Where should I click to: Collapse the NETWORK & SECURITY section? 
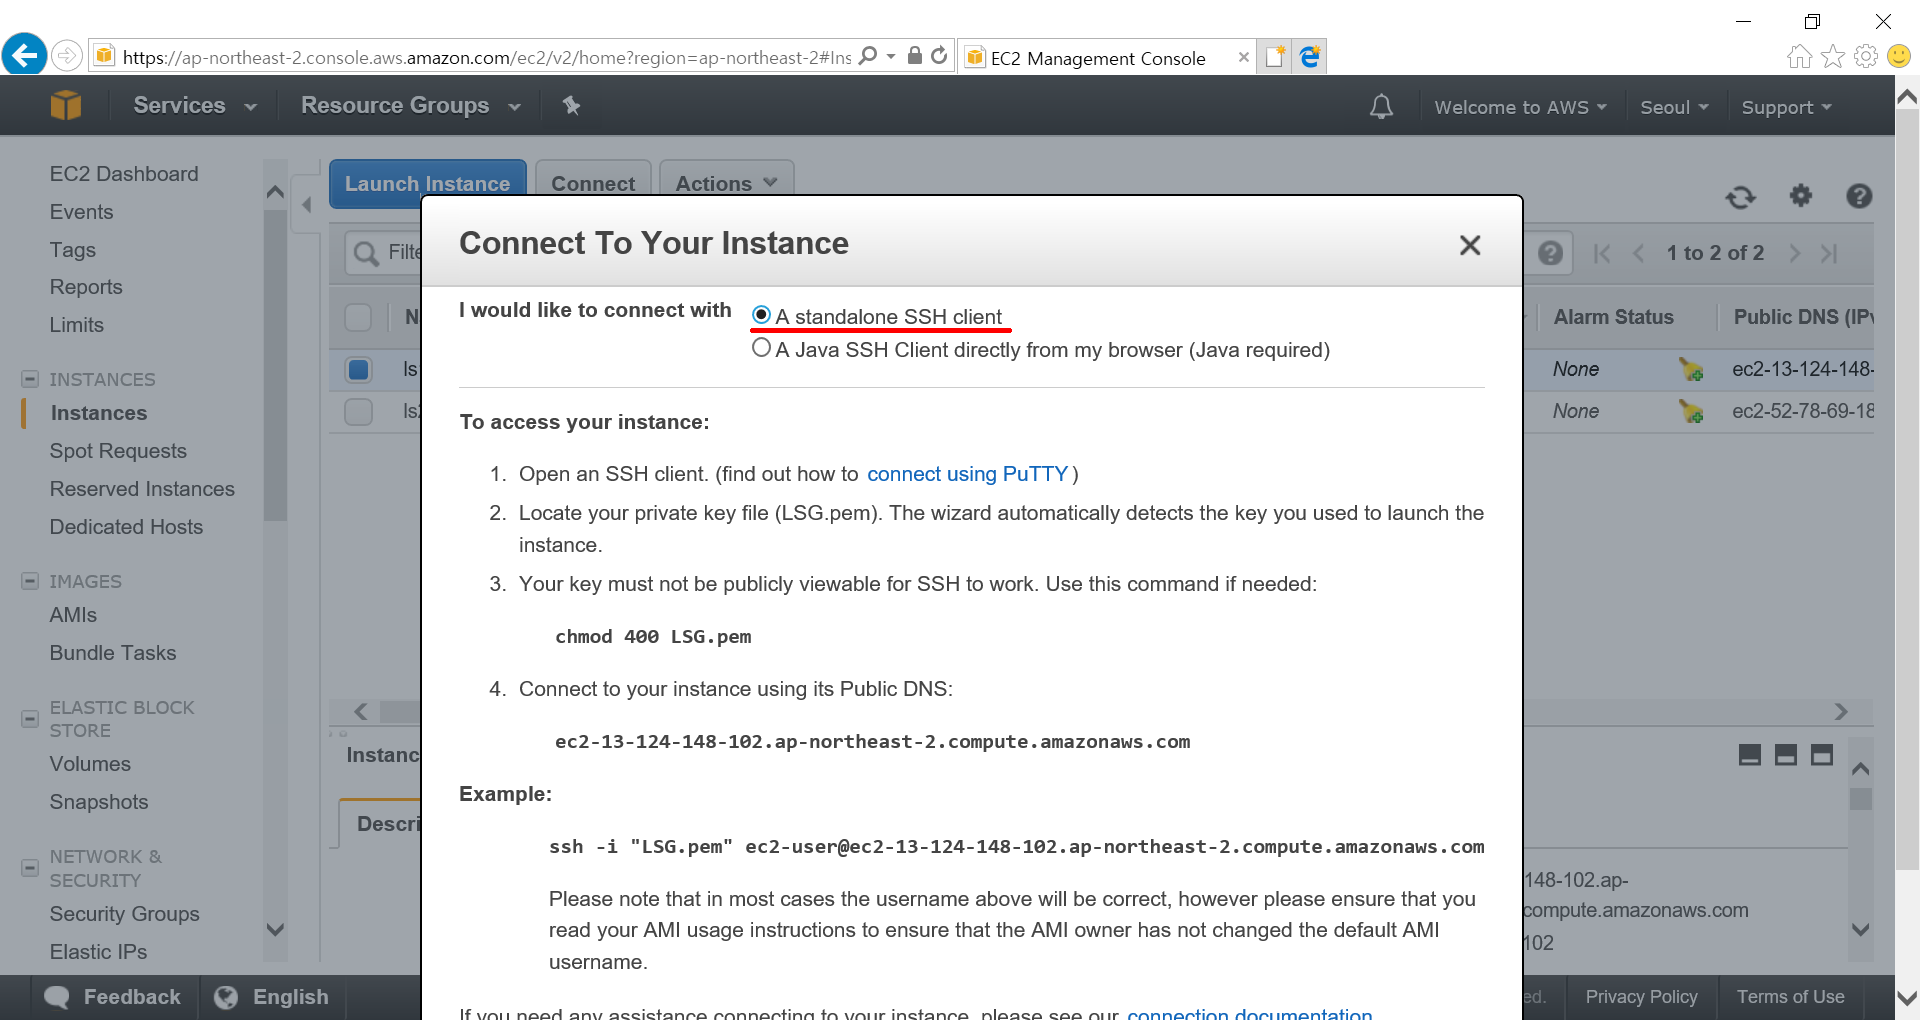coord(30,868)
